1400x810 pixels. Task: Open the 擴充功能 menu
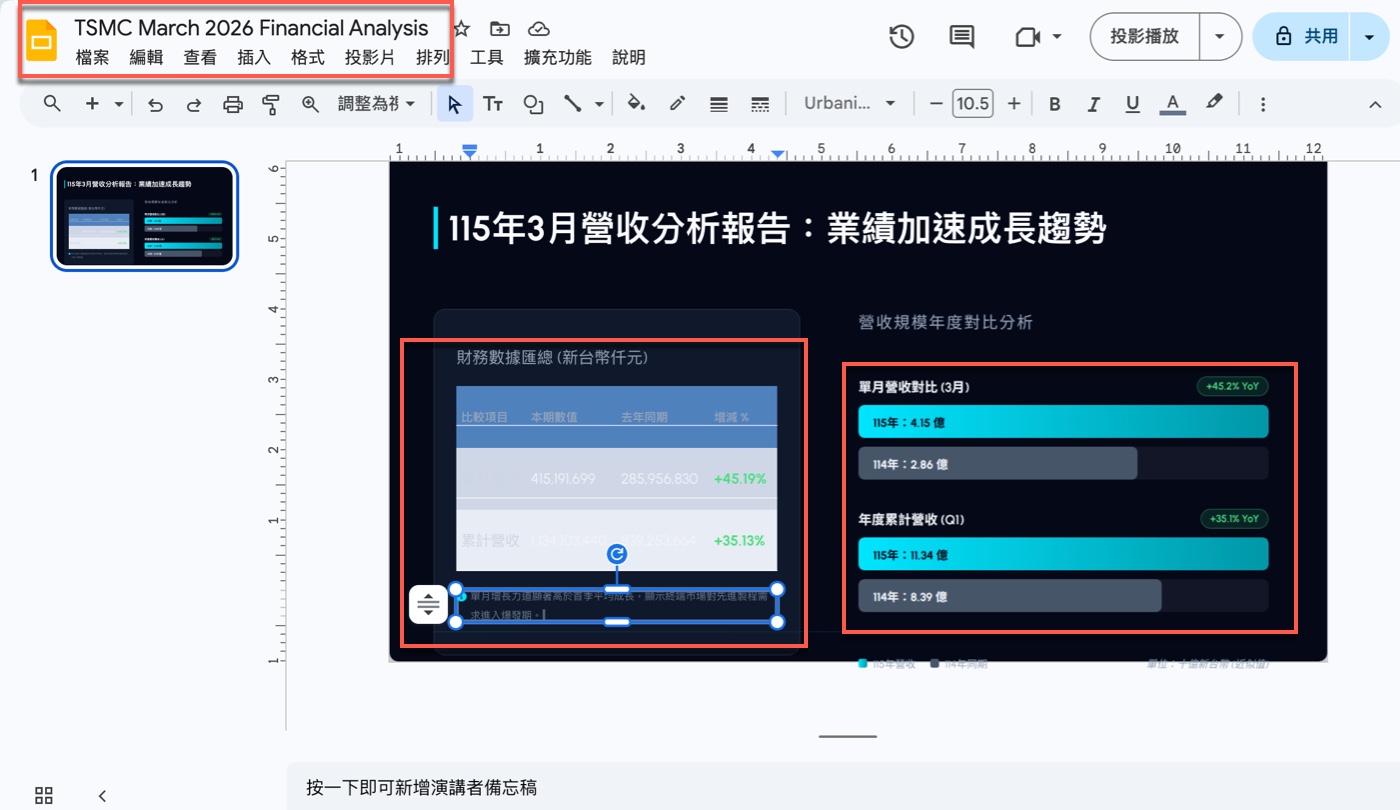558,58
